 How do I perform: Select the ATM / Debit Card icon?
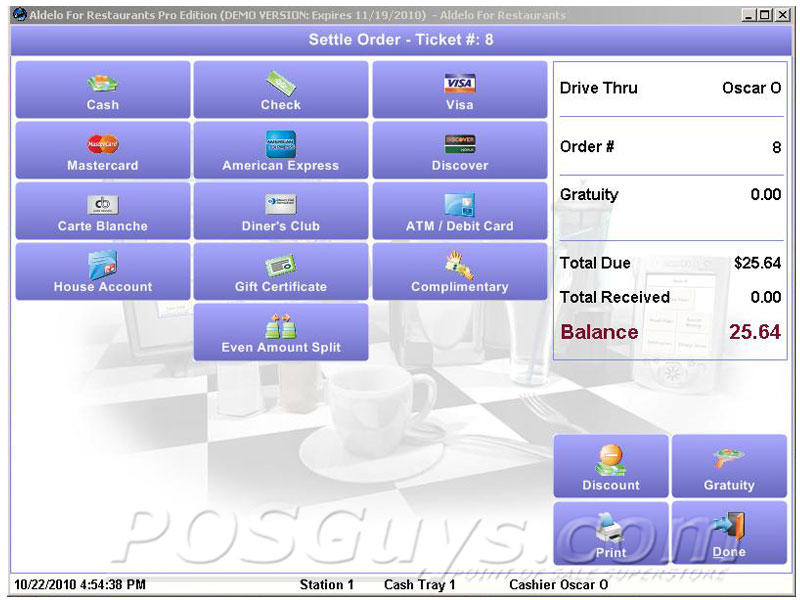(460, 205)
